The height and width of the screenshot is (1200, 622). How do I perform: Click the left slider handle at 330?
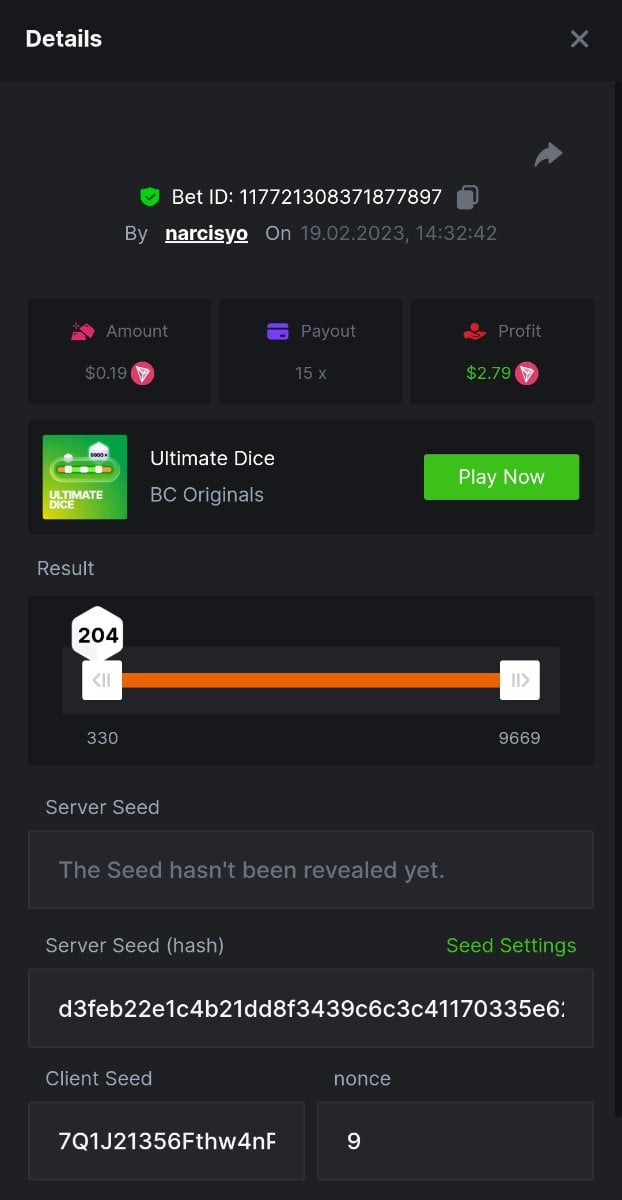(102, 680)
